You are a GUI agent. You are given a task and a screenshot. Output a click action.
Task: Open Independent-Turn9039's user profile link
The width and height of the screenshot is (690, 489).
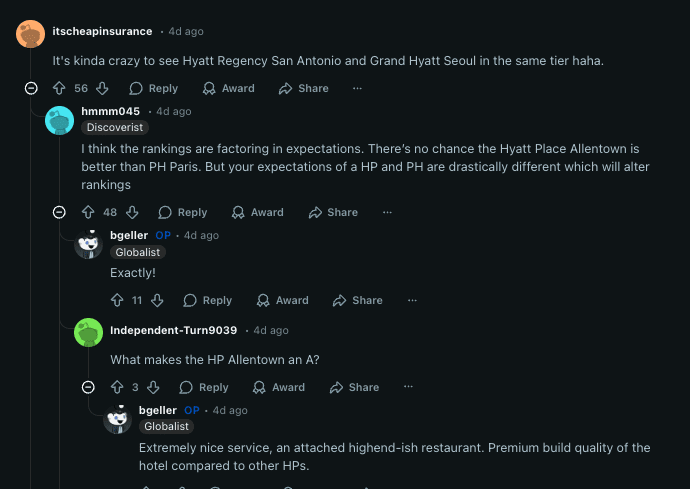(x=173, y=330)
